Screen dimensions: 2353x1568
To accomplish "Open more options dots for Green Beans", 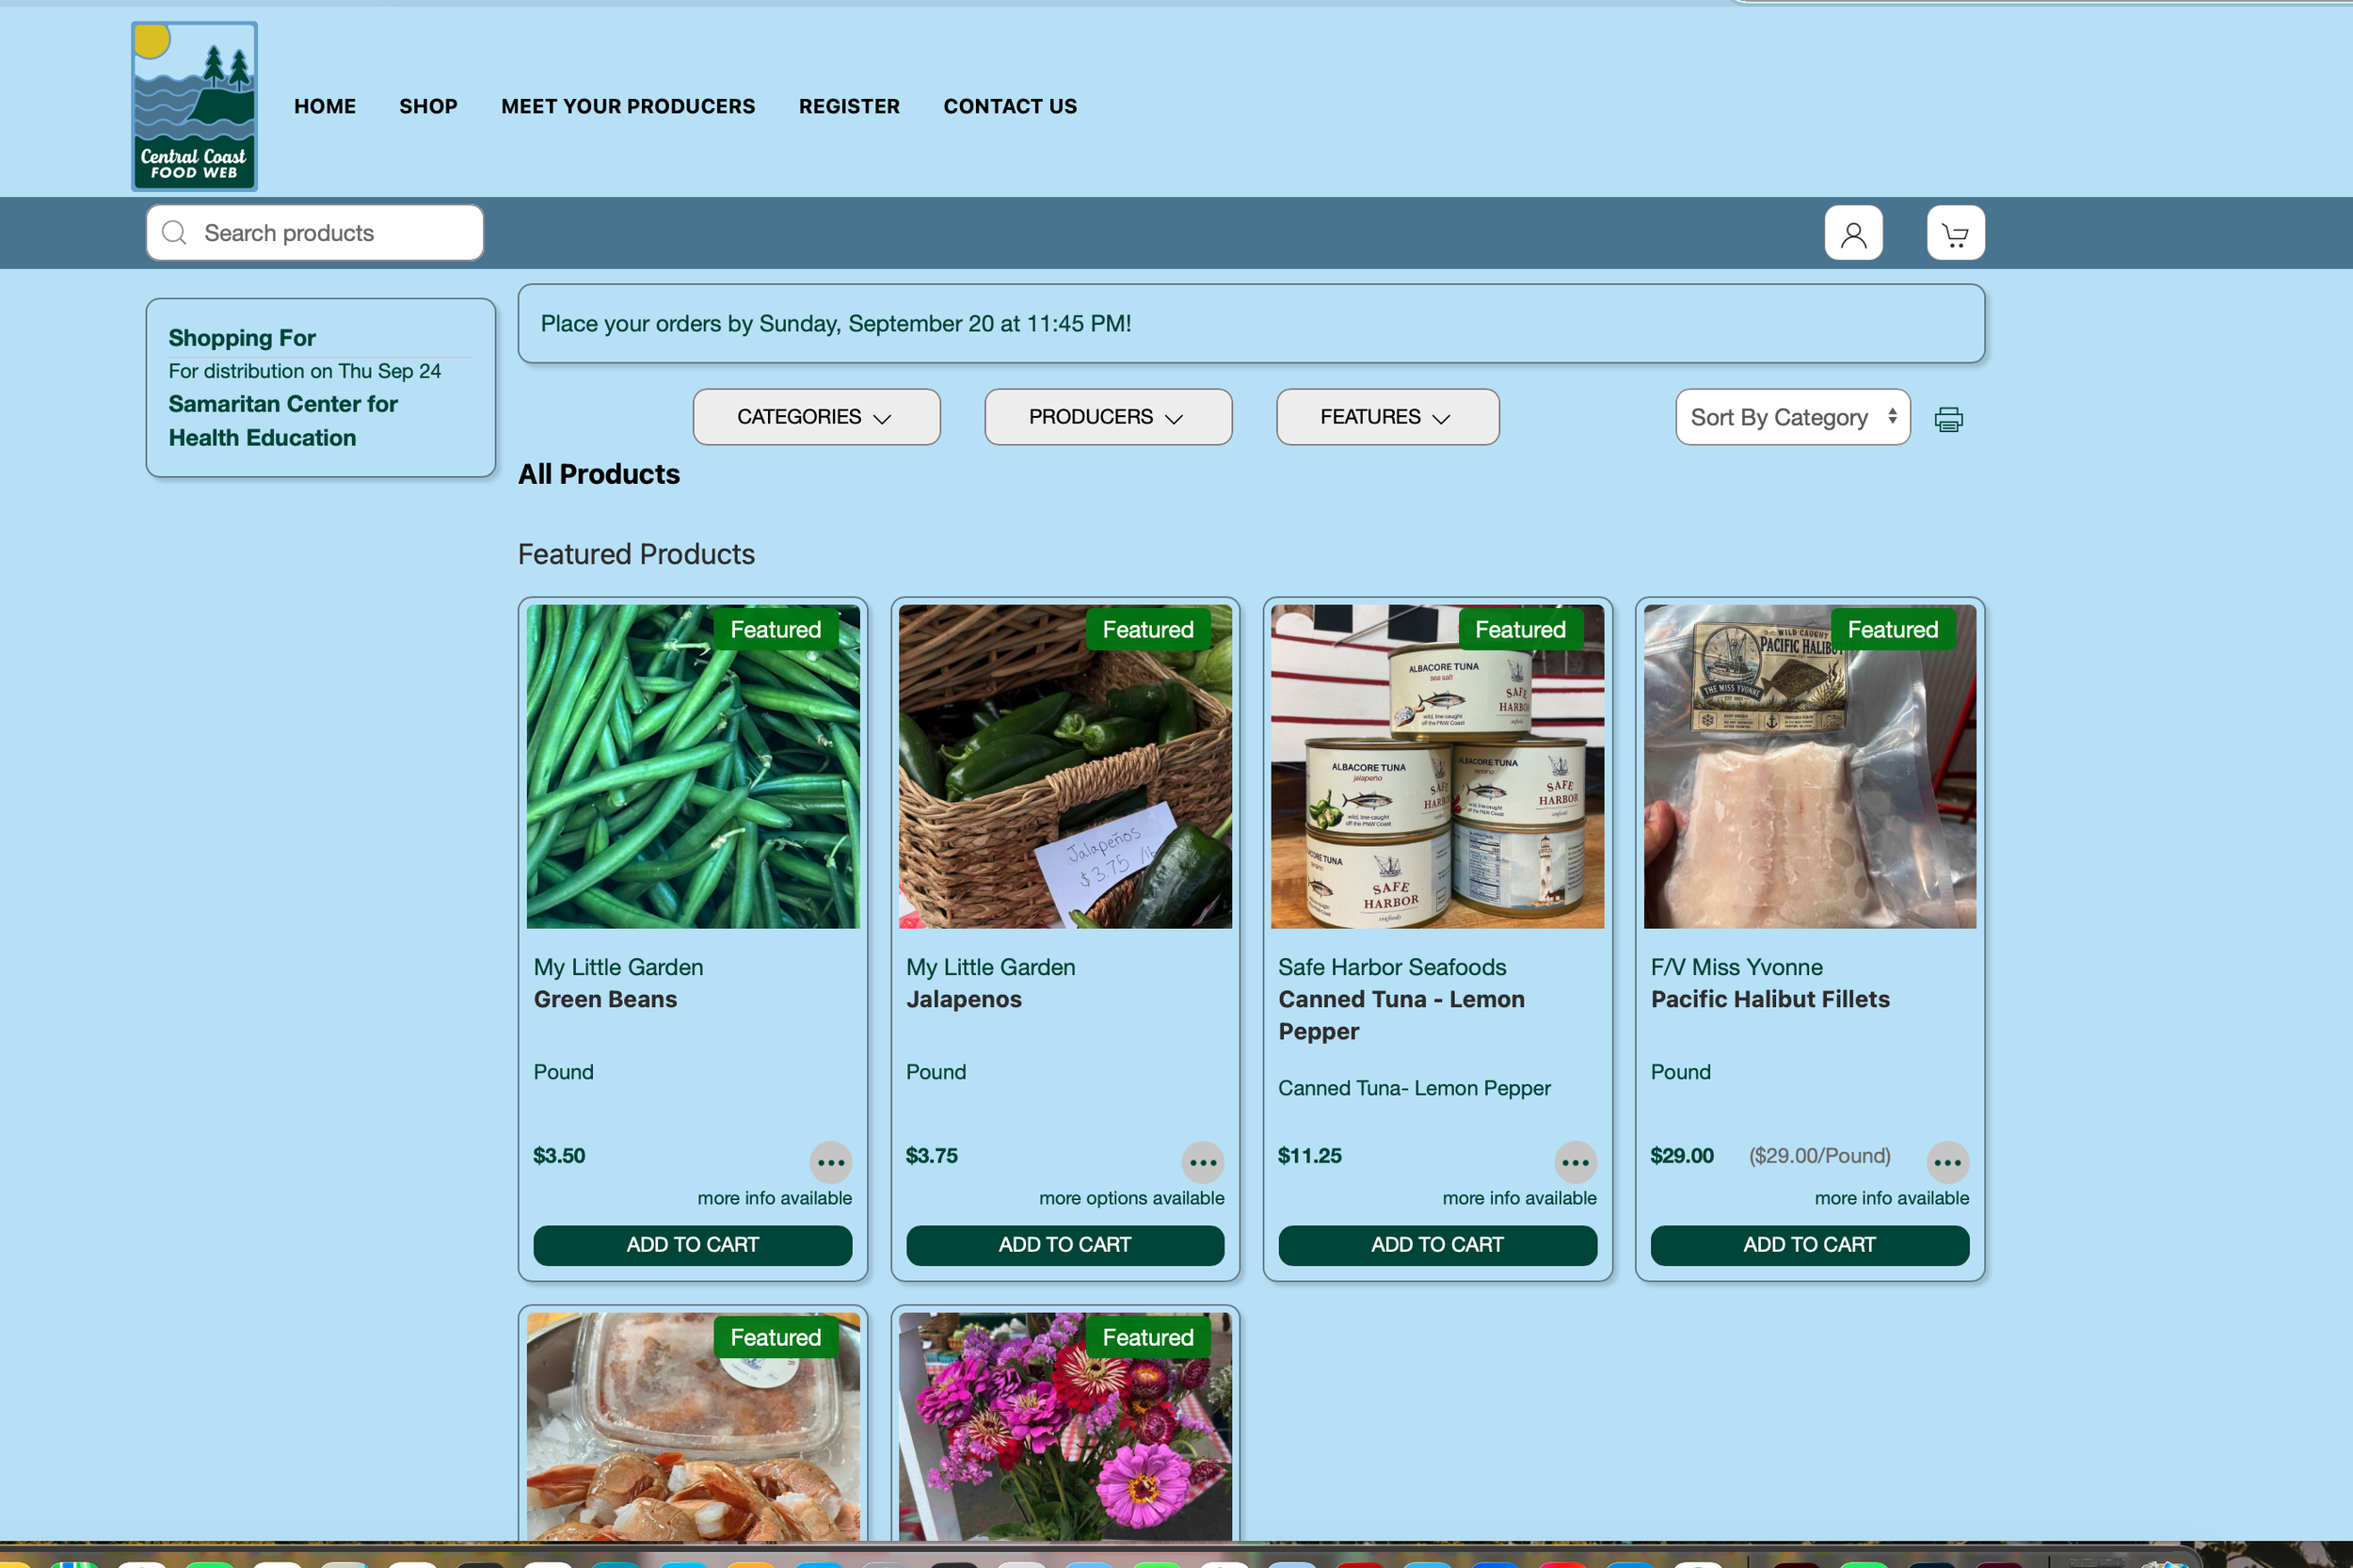I will tap(830, 1162).
